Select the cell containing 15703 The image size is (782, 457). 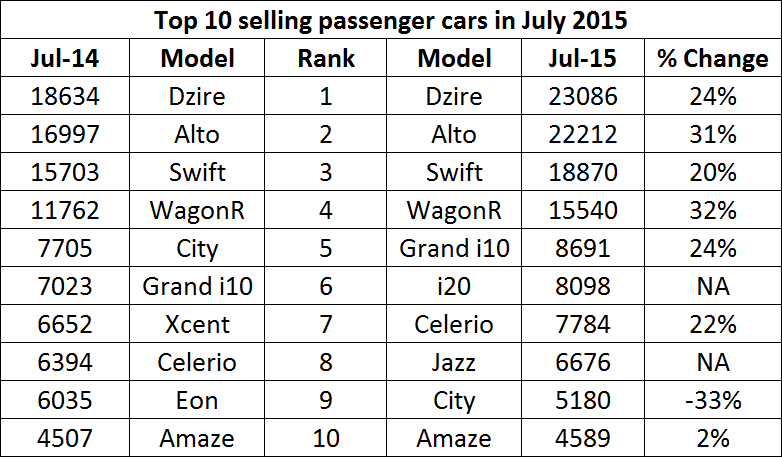coord(63,172)
